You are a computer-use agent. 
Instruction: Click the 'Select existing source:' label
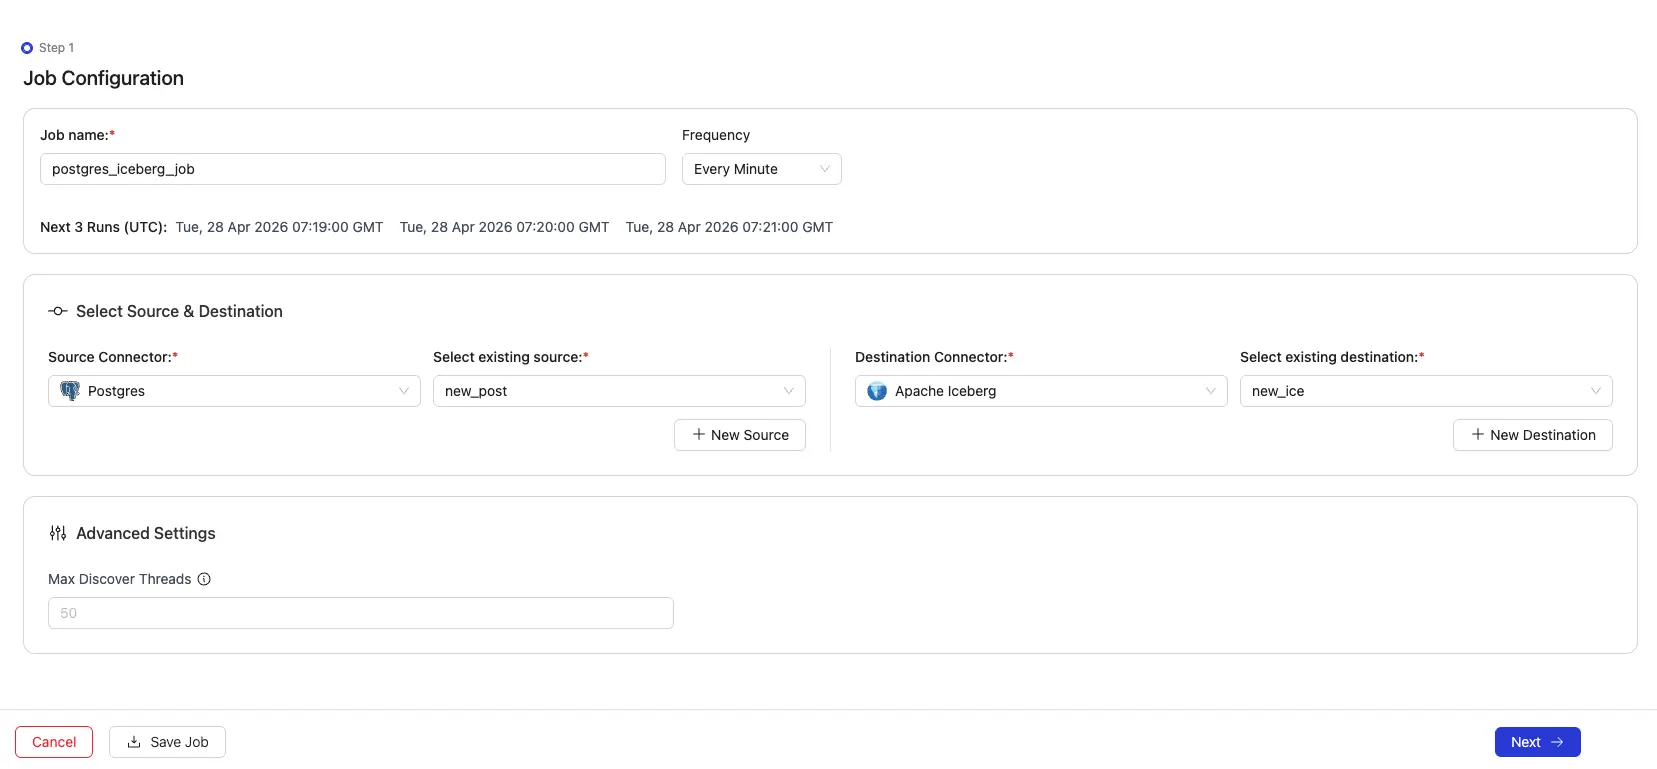coord(511,357)
